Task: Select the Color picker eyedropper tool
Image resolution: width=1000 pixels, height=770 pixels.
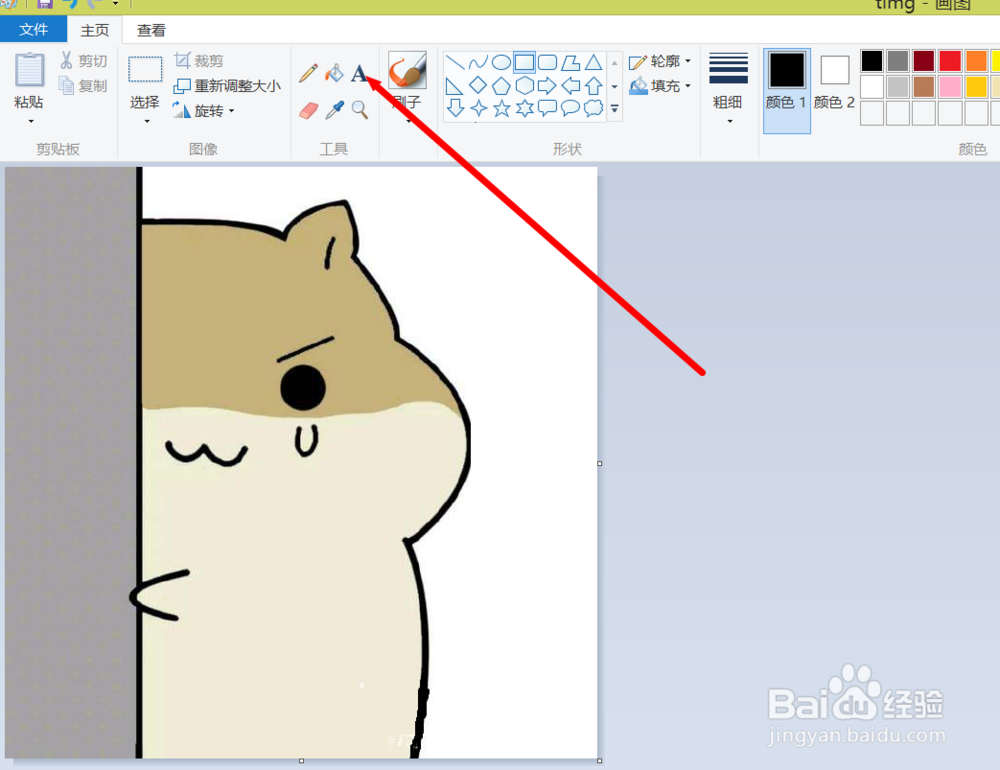Action: (334, 110)
